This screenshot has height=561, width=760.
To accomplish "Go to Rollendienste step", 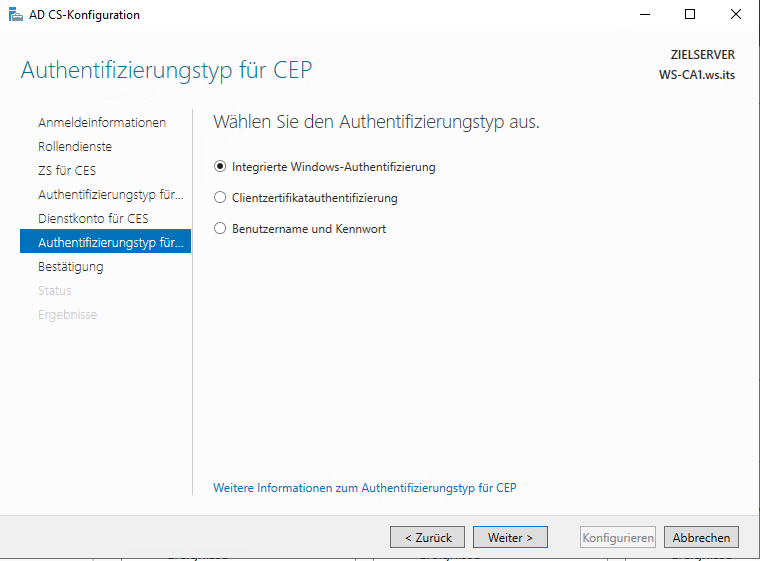I will [75, 146].
